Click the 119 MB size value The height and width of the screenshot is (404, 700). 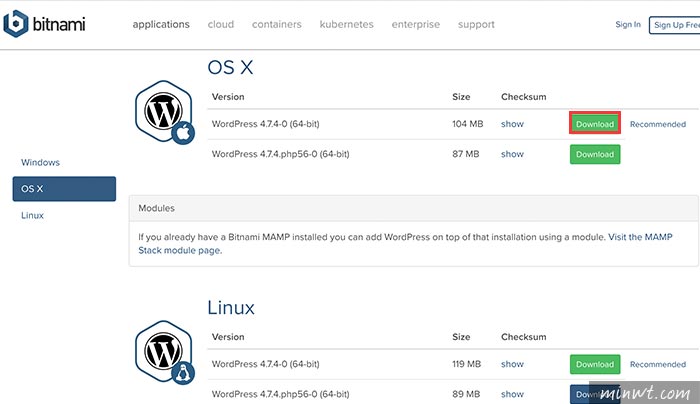[x=466, y=364]
